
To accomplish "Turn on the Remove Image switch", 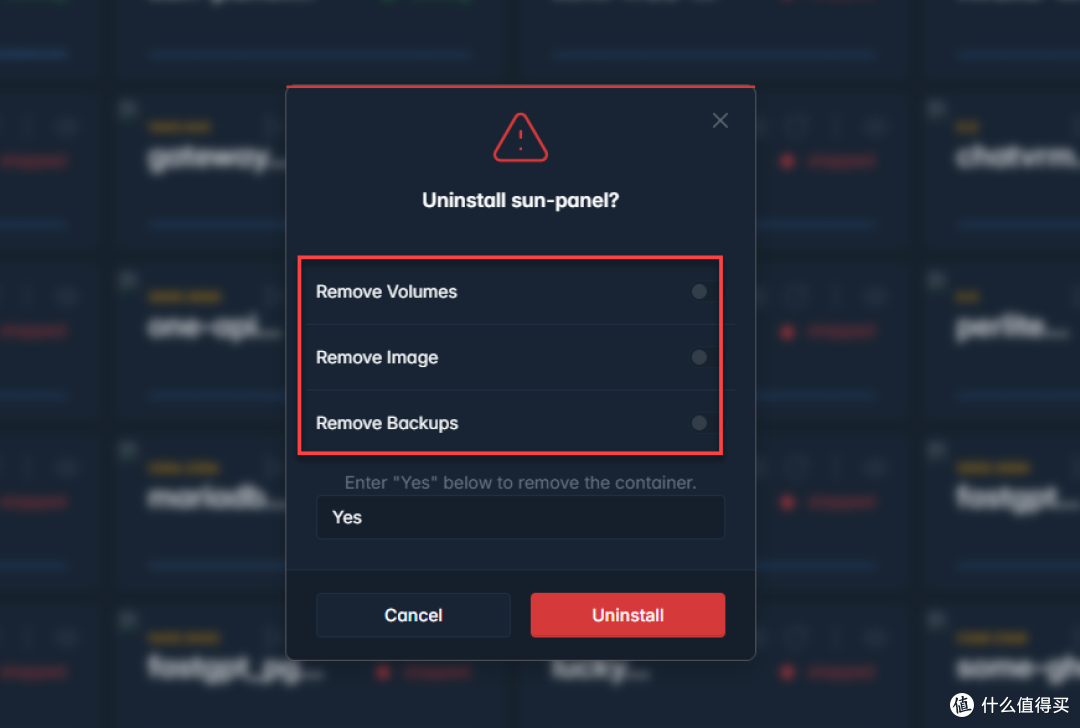I will [699, 357].
